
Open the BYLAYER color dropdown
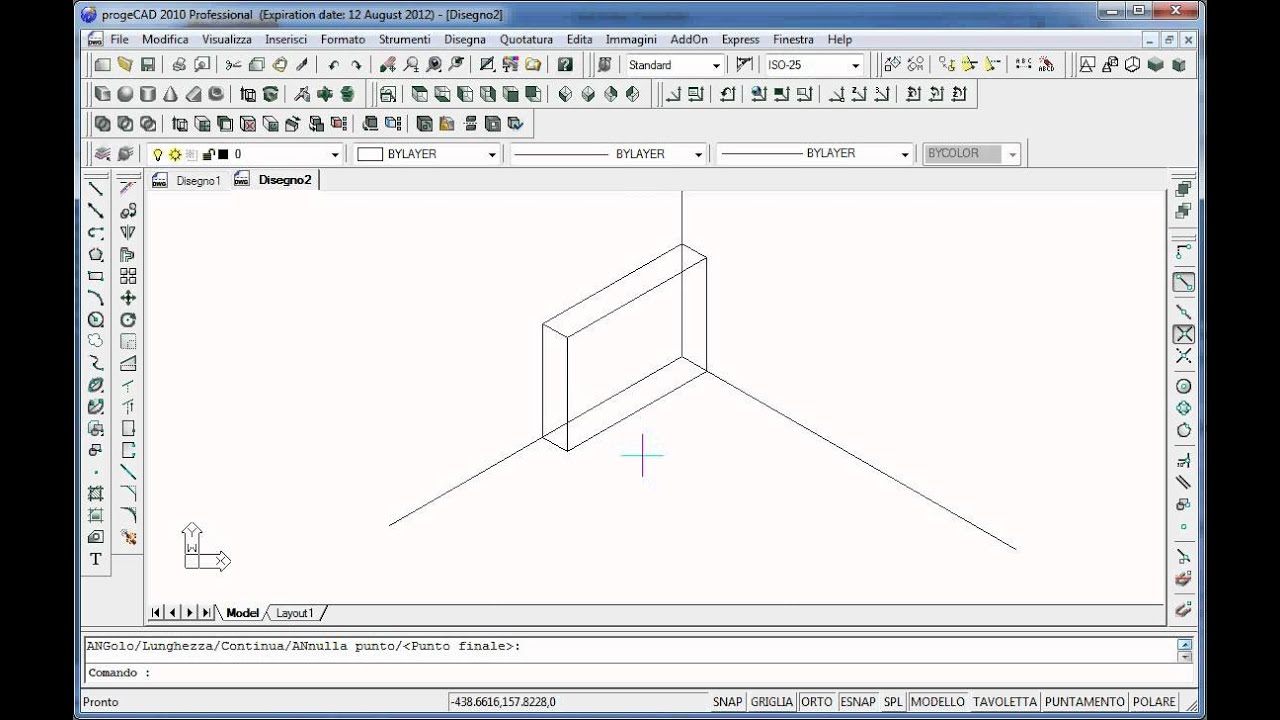(x=492, y=155)
